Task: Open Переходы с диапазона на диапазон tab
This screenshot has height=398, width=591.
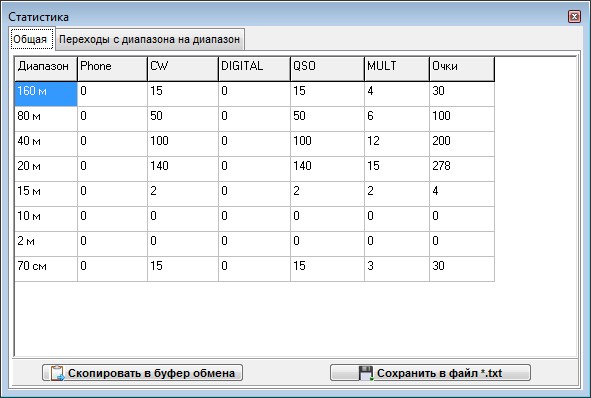Action: click(x=150, y=39)
